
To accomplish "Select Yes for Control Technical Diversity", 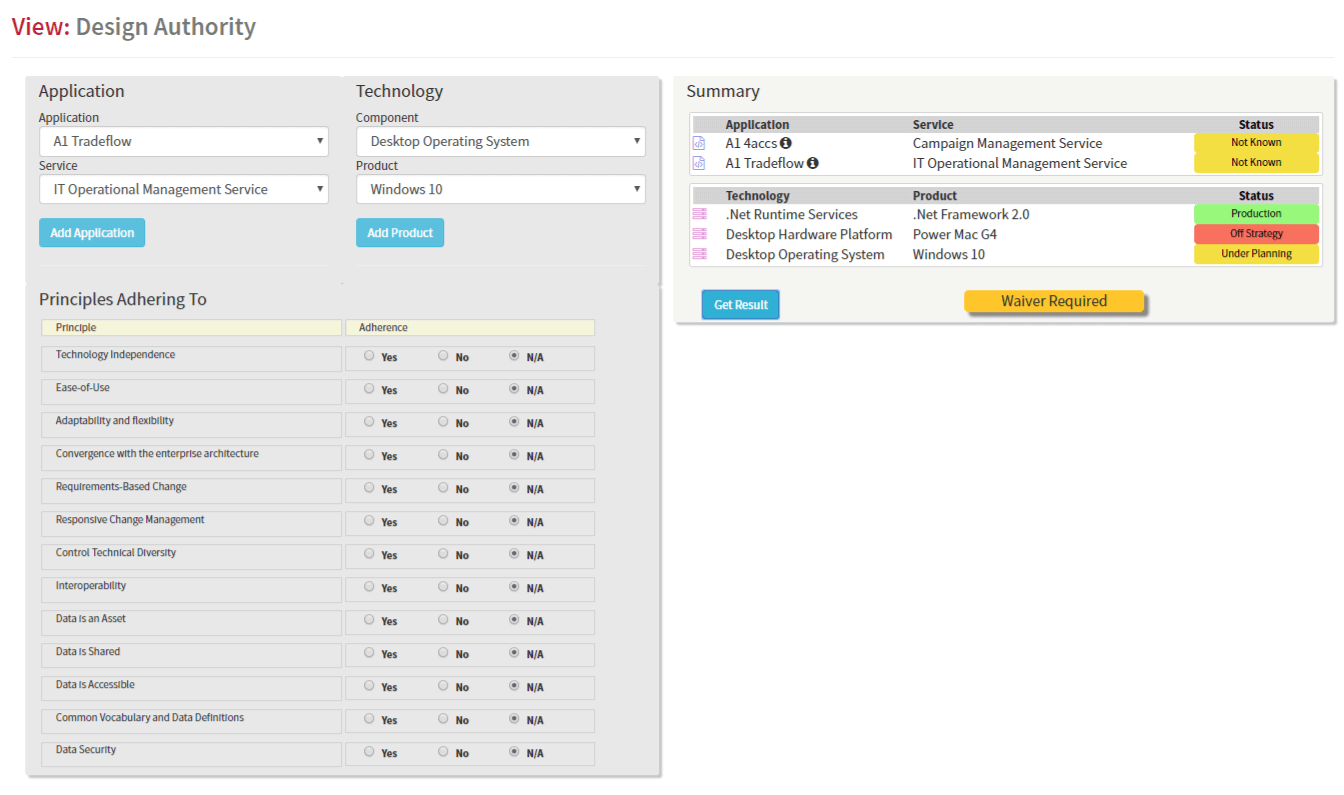I will click(370, 553).
